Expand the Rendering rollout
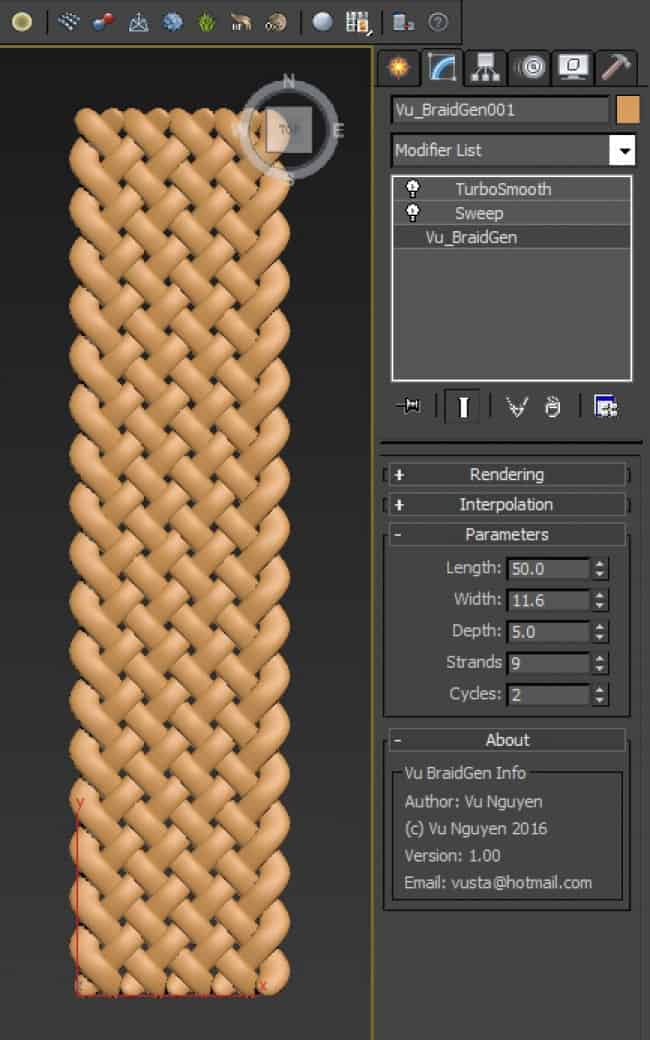Screen dimensions: 650x1040 [506, 474]
